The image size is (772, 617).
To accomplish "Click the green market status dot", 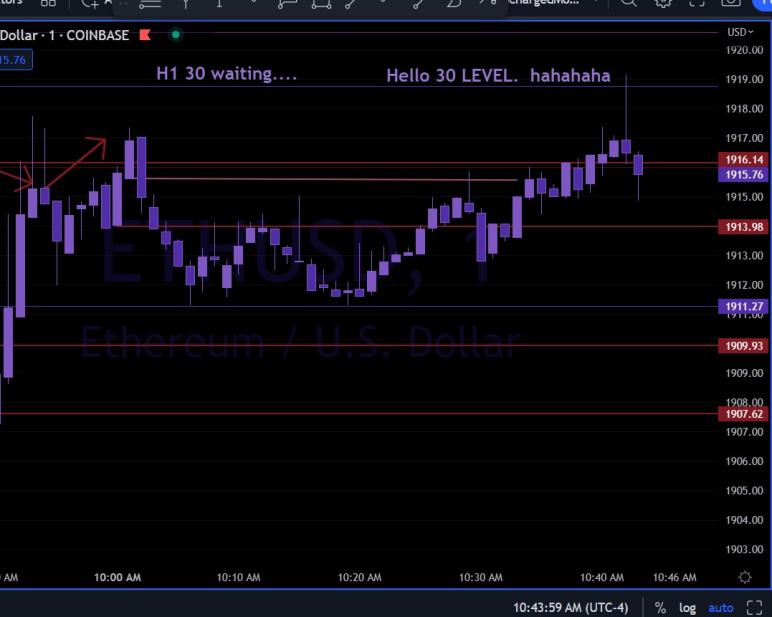I will 175,35.
